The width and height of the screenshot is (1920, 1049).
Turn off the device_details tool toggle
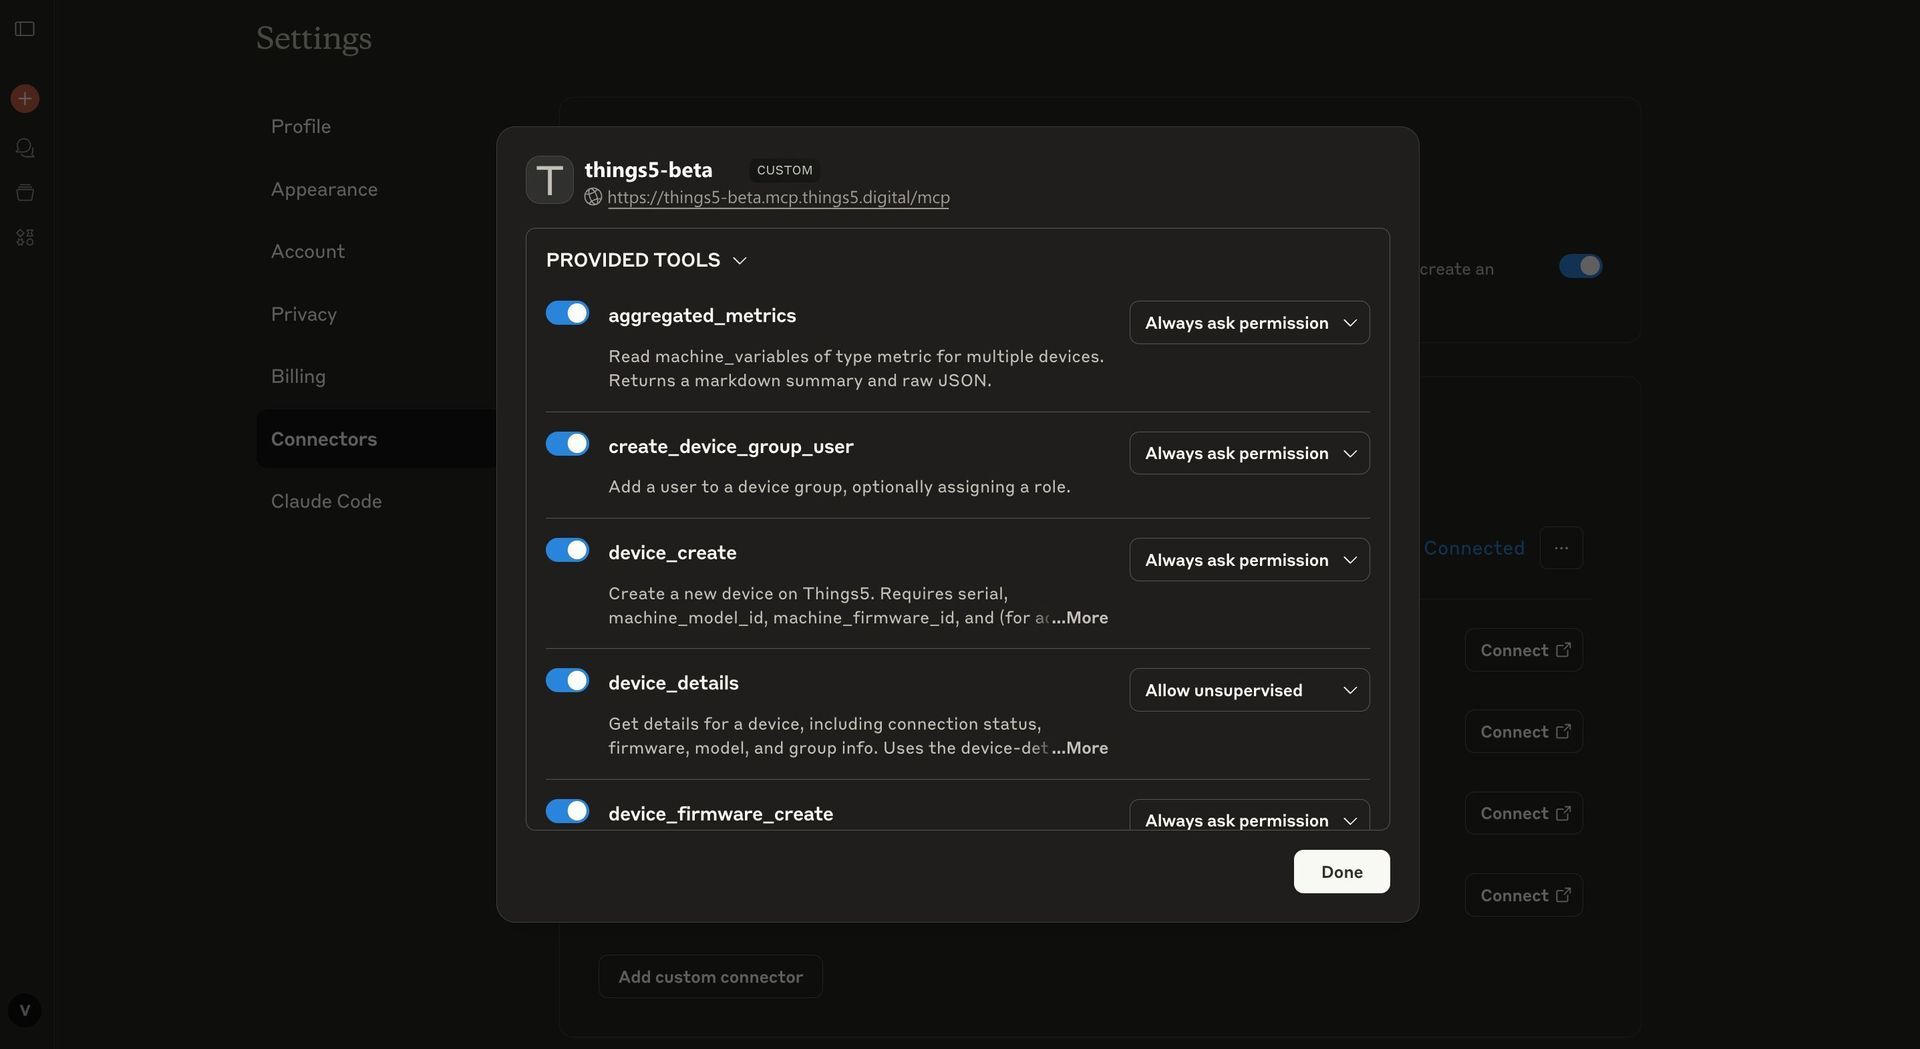point(567,681)
